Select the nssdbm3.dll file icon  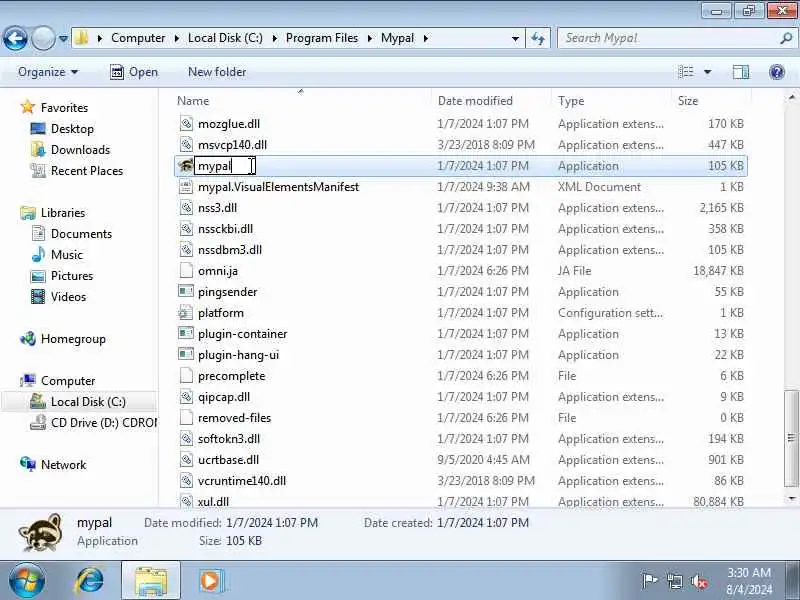pyautogui.click(x=186, y=249)
